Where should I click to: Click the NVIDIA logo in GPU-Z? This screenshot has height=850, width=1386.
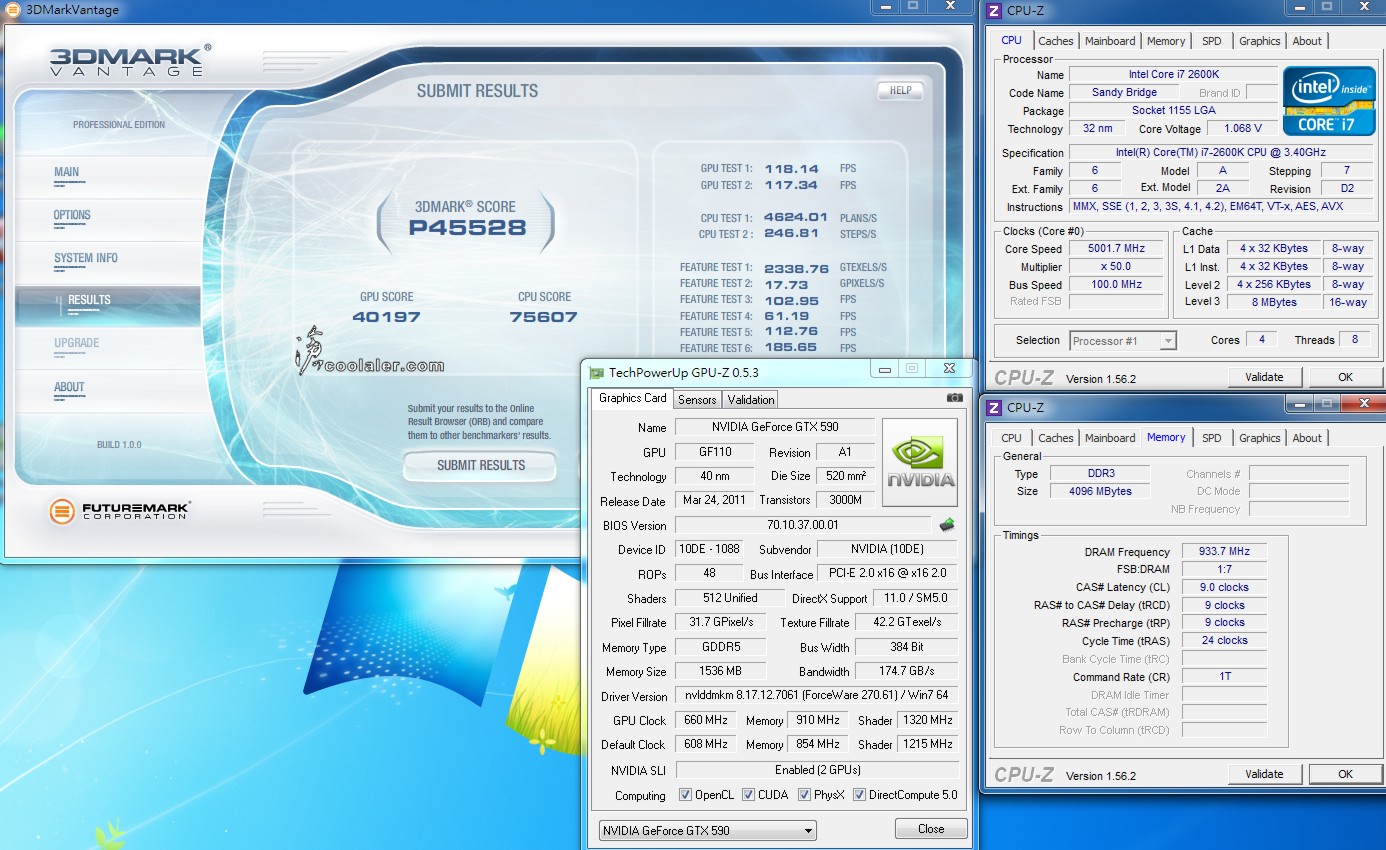[x=920, y=462]
